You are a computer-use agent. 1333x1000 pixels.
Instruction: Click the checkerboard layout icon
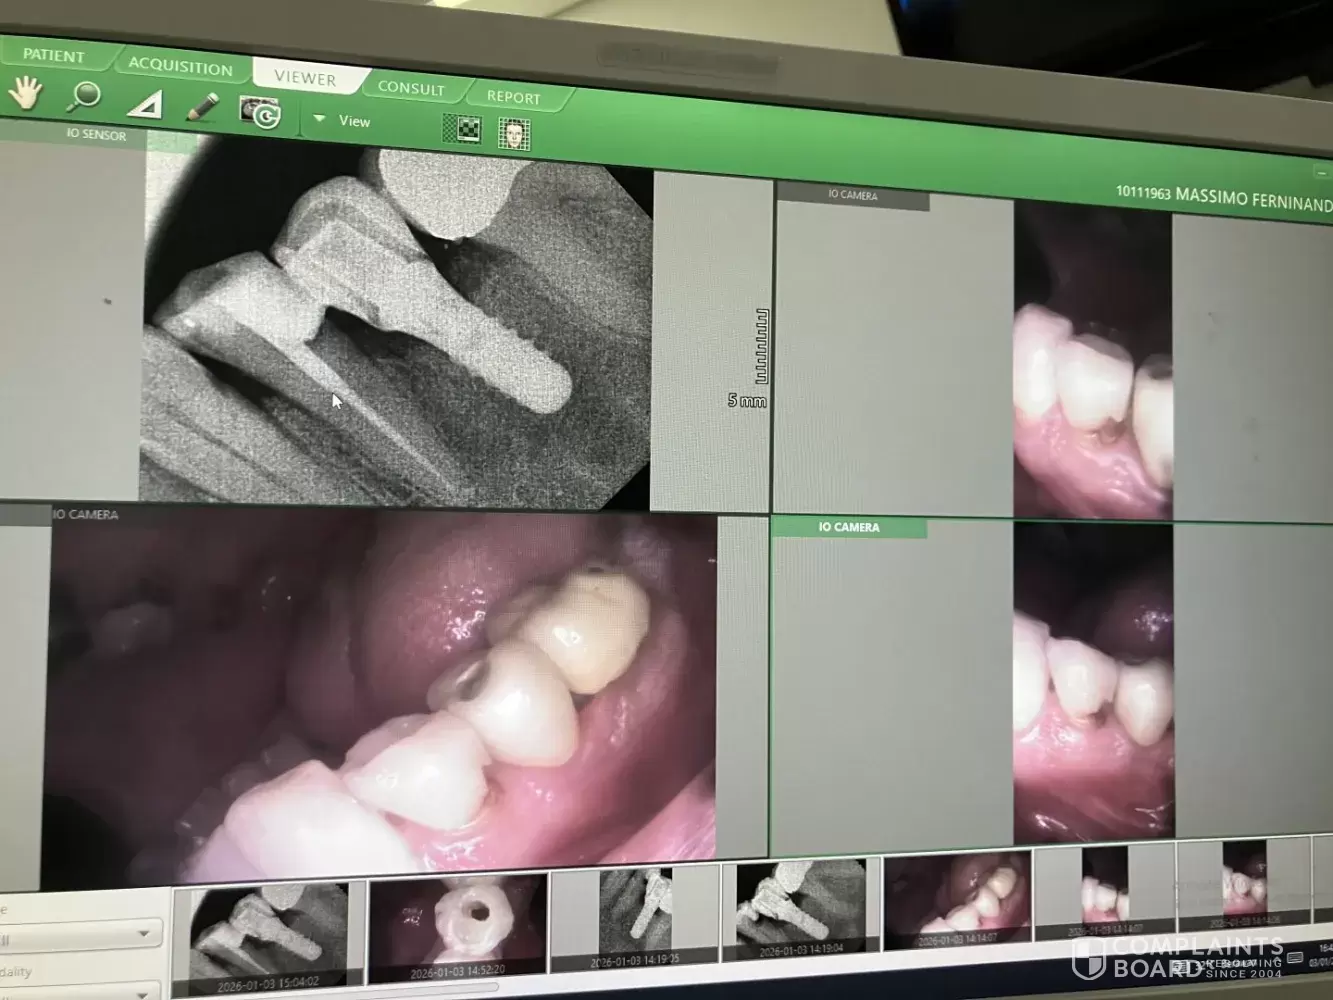(x=462, y=128)
